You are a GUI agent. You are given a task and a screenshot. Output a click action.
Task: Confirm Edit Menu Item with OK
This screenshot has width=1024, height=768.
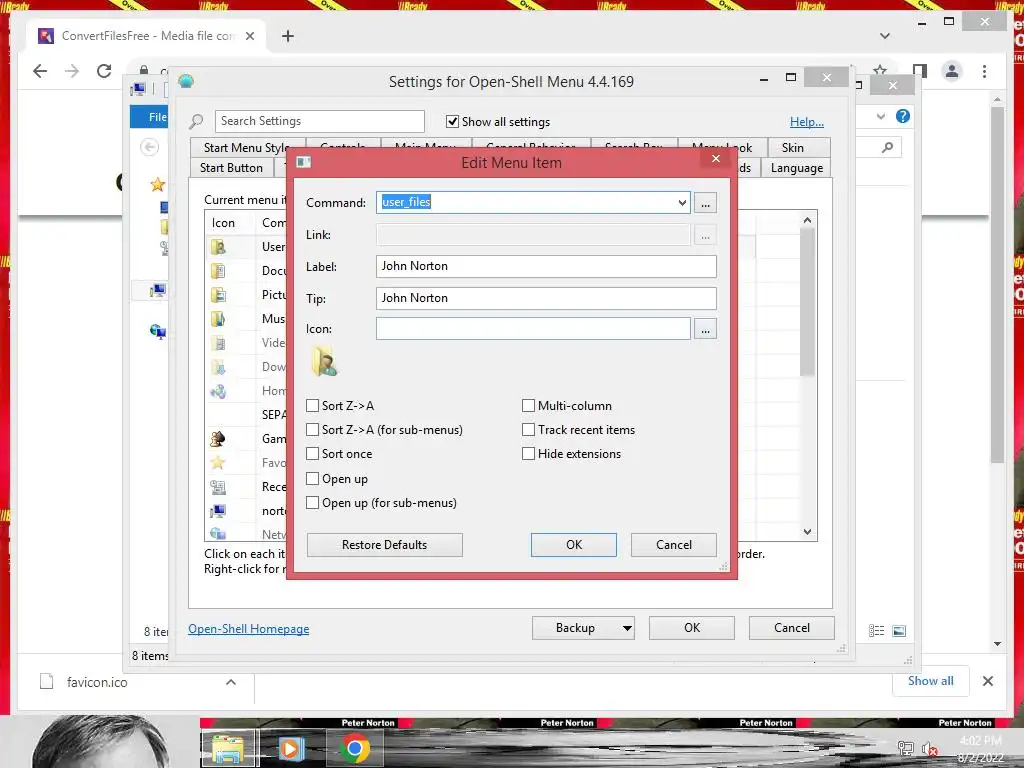[x=573, y=545]
